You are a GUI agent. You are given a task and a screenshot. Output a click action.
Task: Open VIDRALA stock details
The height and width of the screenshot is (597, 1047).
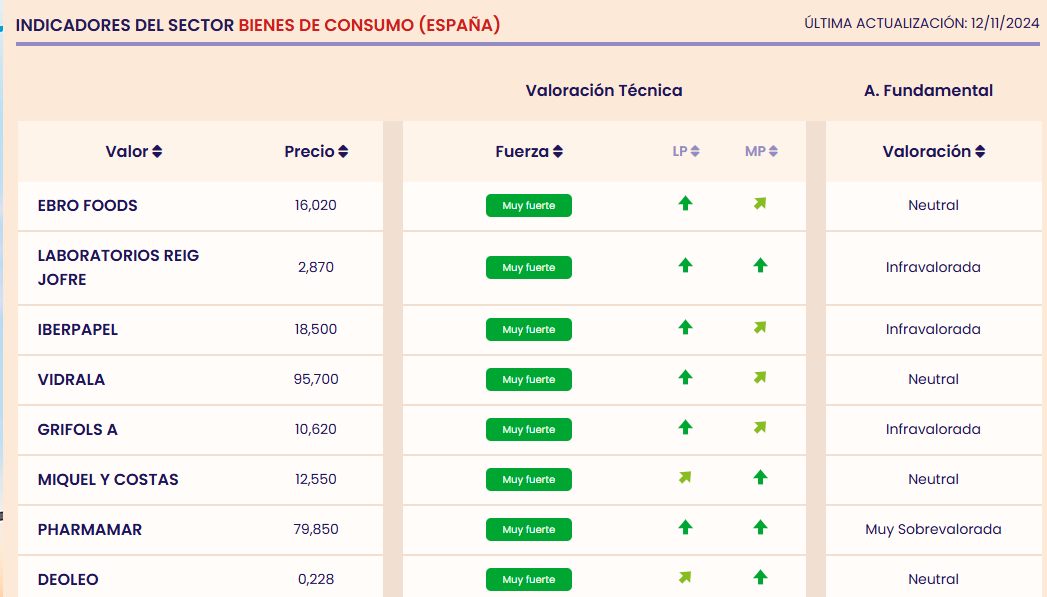coord(71,380)
